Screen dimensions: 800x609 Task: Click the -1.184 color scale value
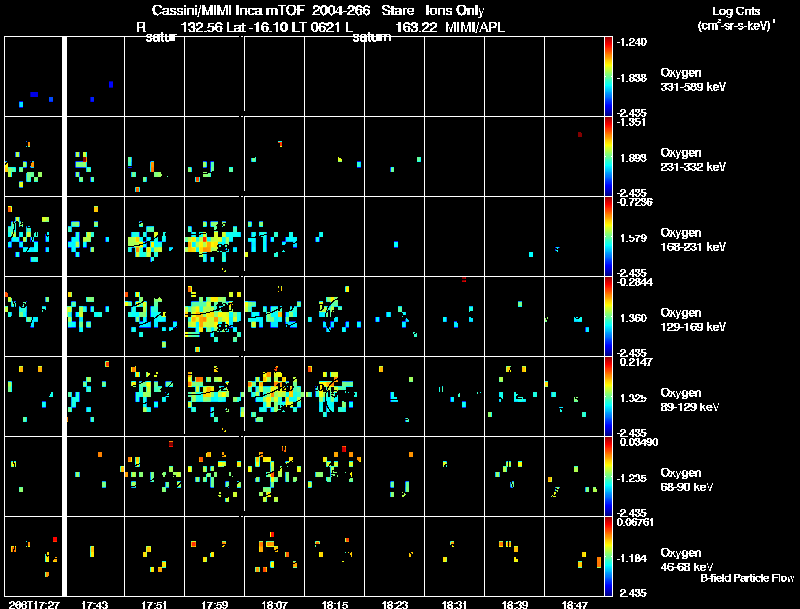(x=632, y=559)
